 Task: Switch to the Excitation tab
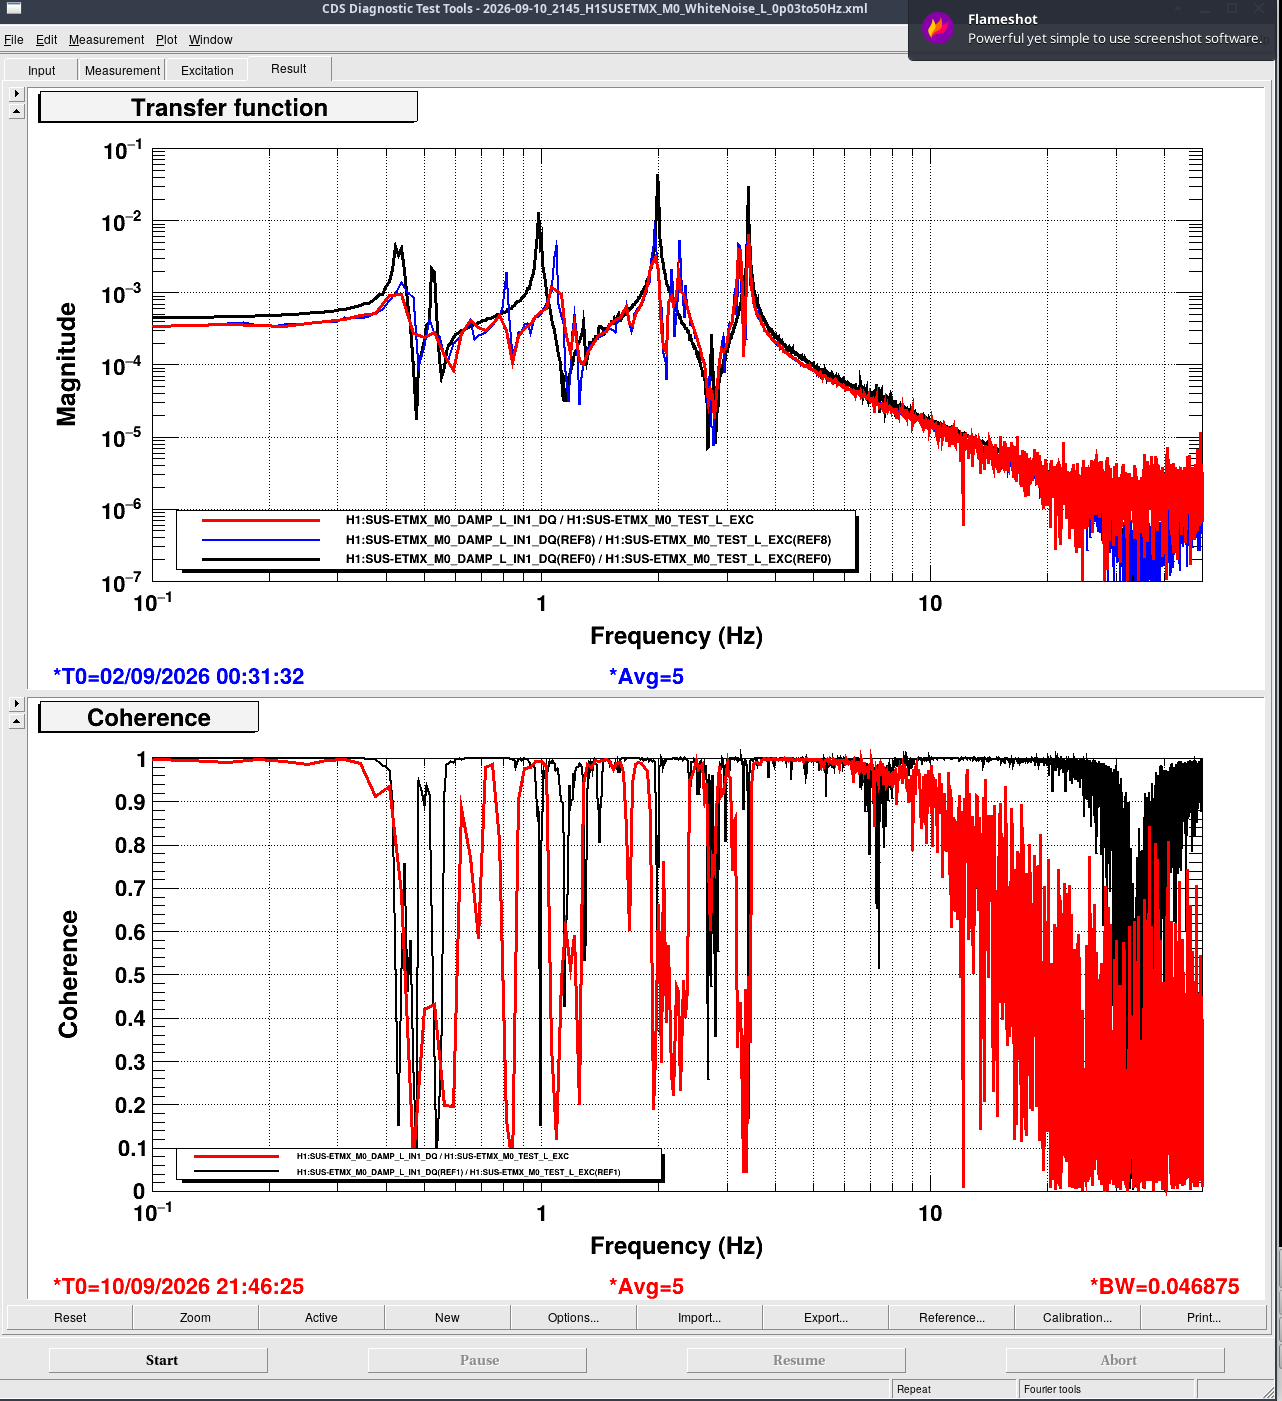pyautogui.click(x=207, y=70)
